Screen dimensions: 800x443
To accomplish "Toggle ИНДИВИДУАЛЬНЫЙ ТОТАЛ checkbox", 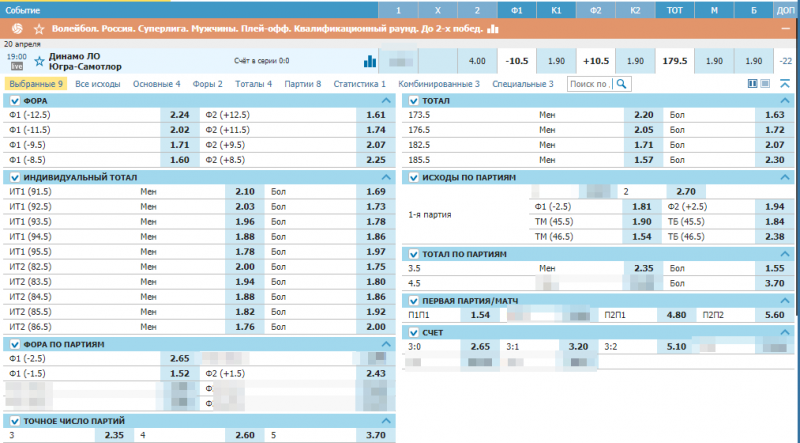I will click(x=14, y=177).
